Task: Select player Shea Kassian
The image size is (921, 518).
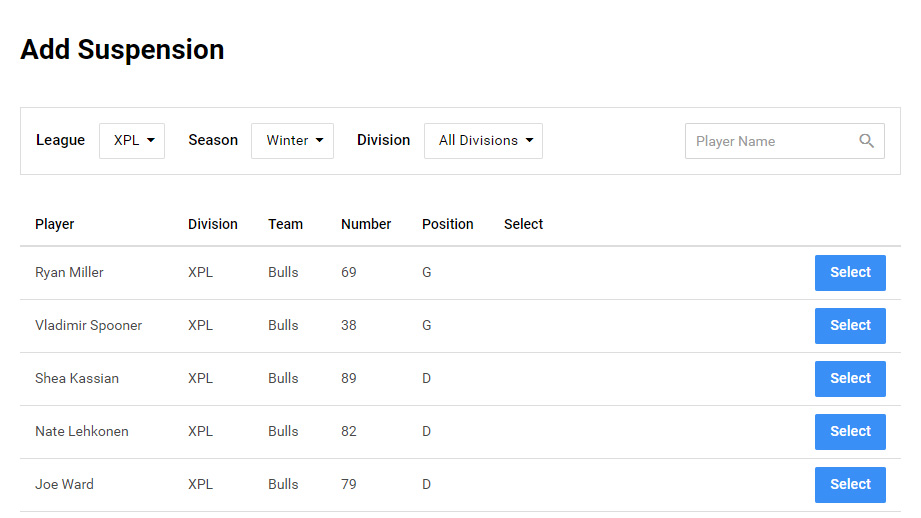Action: (850, 379)
